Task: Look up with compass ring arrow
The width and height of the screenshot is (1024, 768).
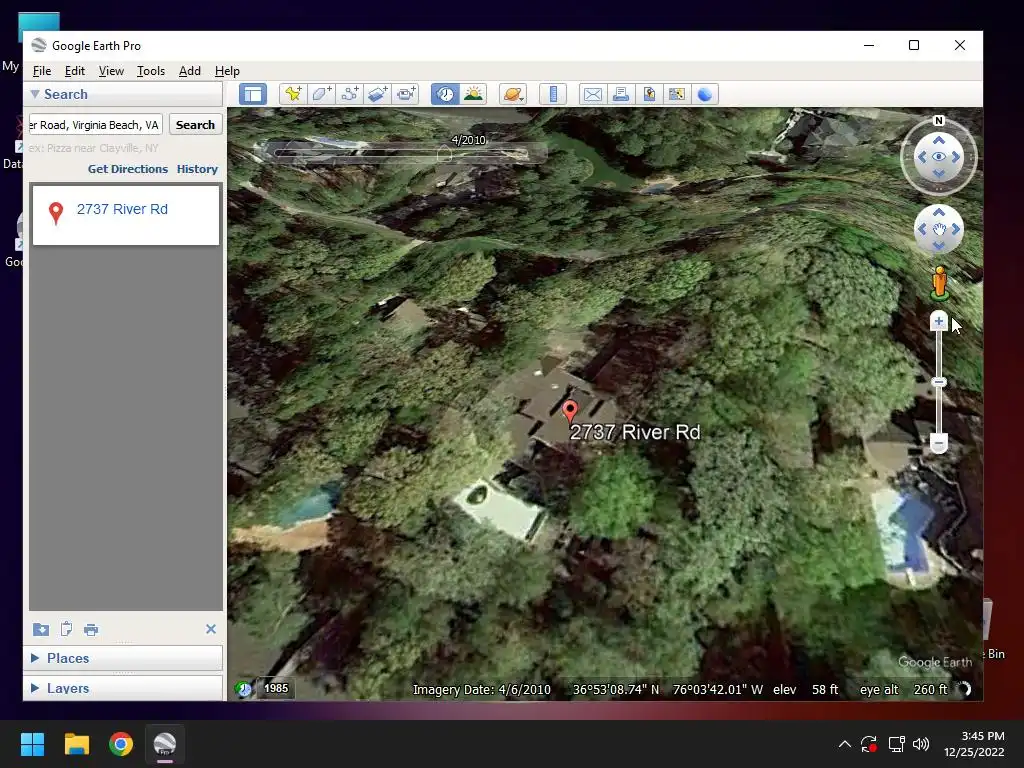Action: pyautogui.click(x=938, y=140)
